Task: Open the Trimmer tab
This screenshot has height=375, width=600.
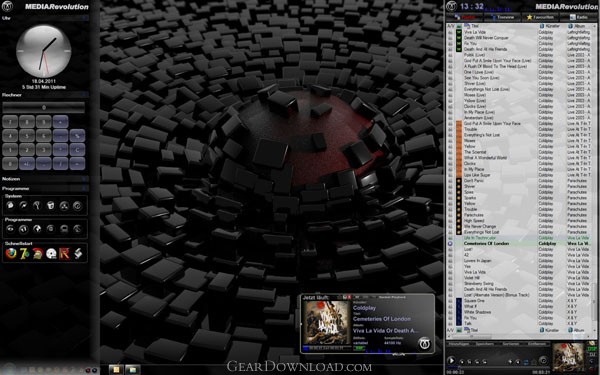Action: pos(502,17)
